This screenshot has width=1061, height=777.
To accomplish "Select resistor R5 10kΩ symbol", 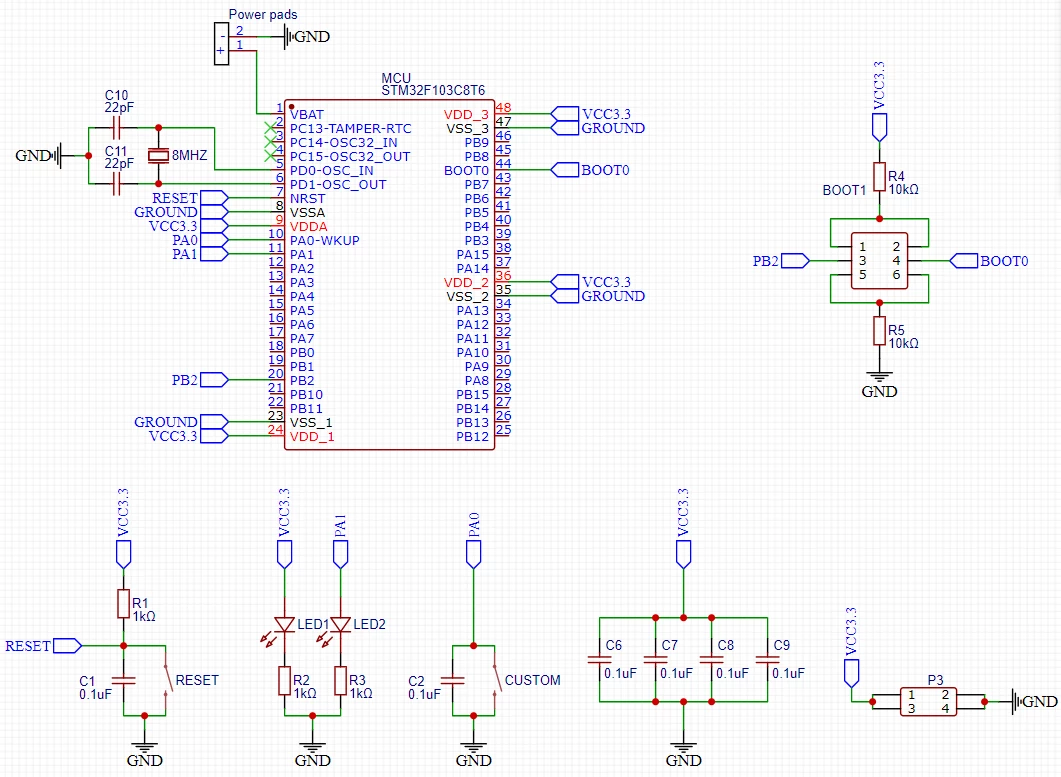I will point(879,331).
